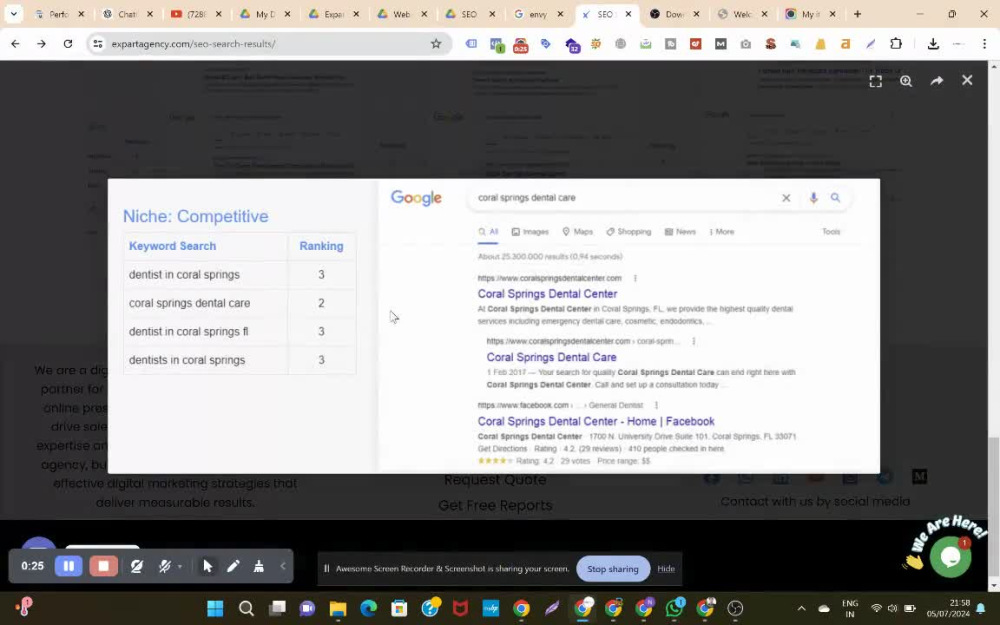Open site information icon in address bar
The height and width of the screenshot is (625, 1000).
(x=98, y=43)
